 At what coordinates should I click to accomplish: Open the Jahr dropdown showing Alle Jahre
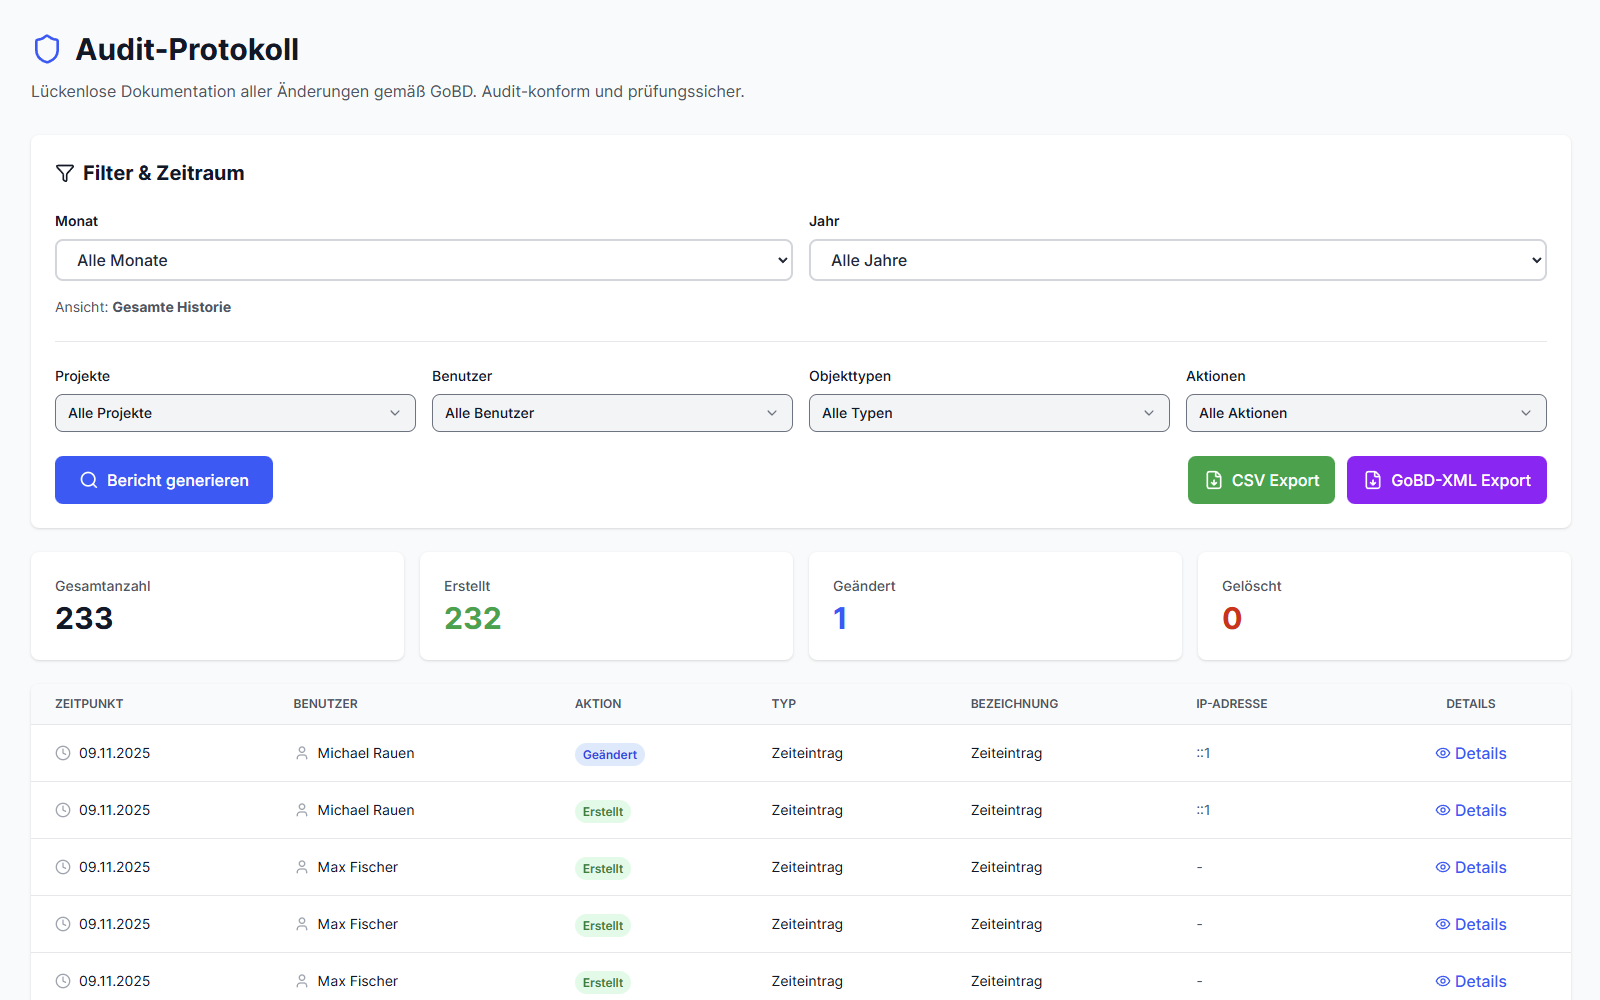1177,260
